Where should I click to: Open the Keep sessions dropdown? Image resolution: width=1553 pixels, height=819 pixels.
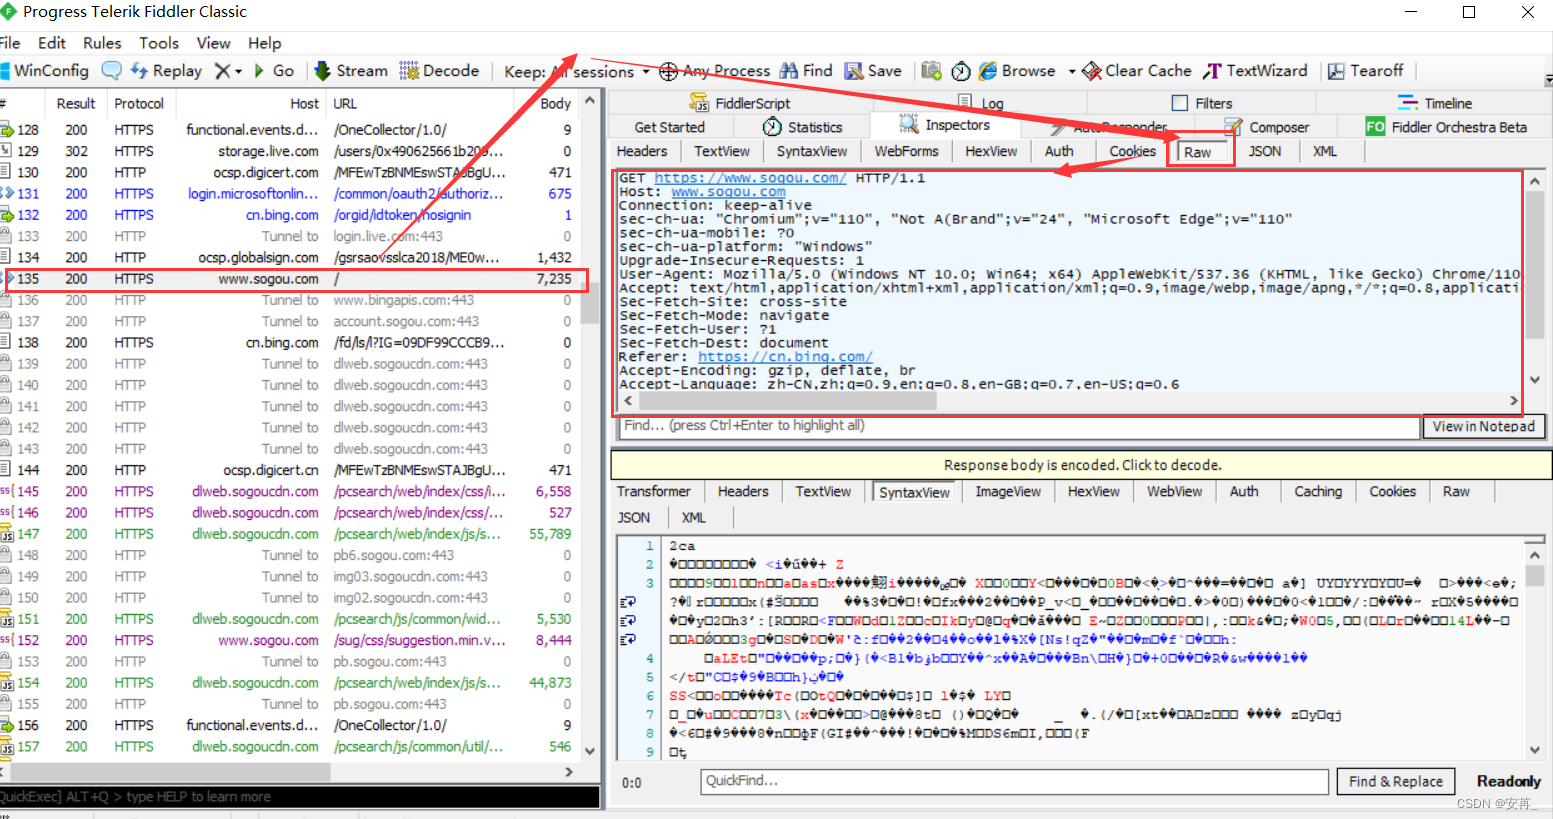[x=576, y=72]
